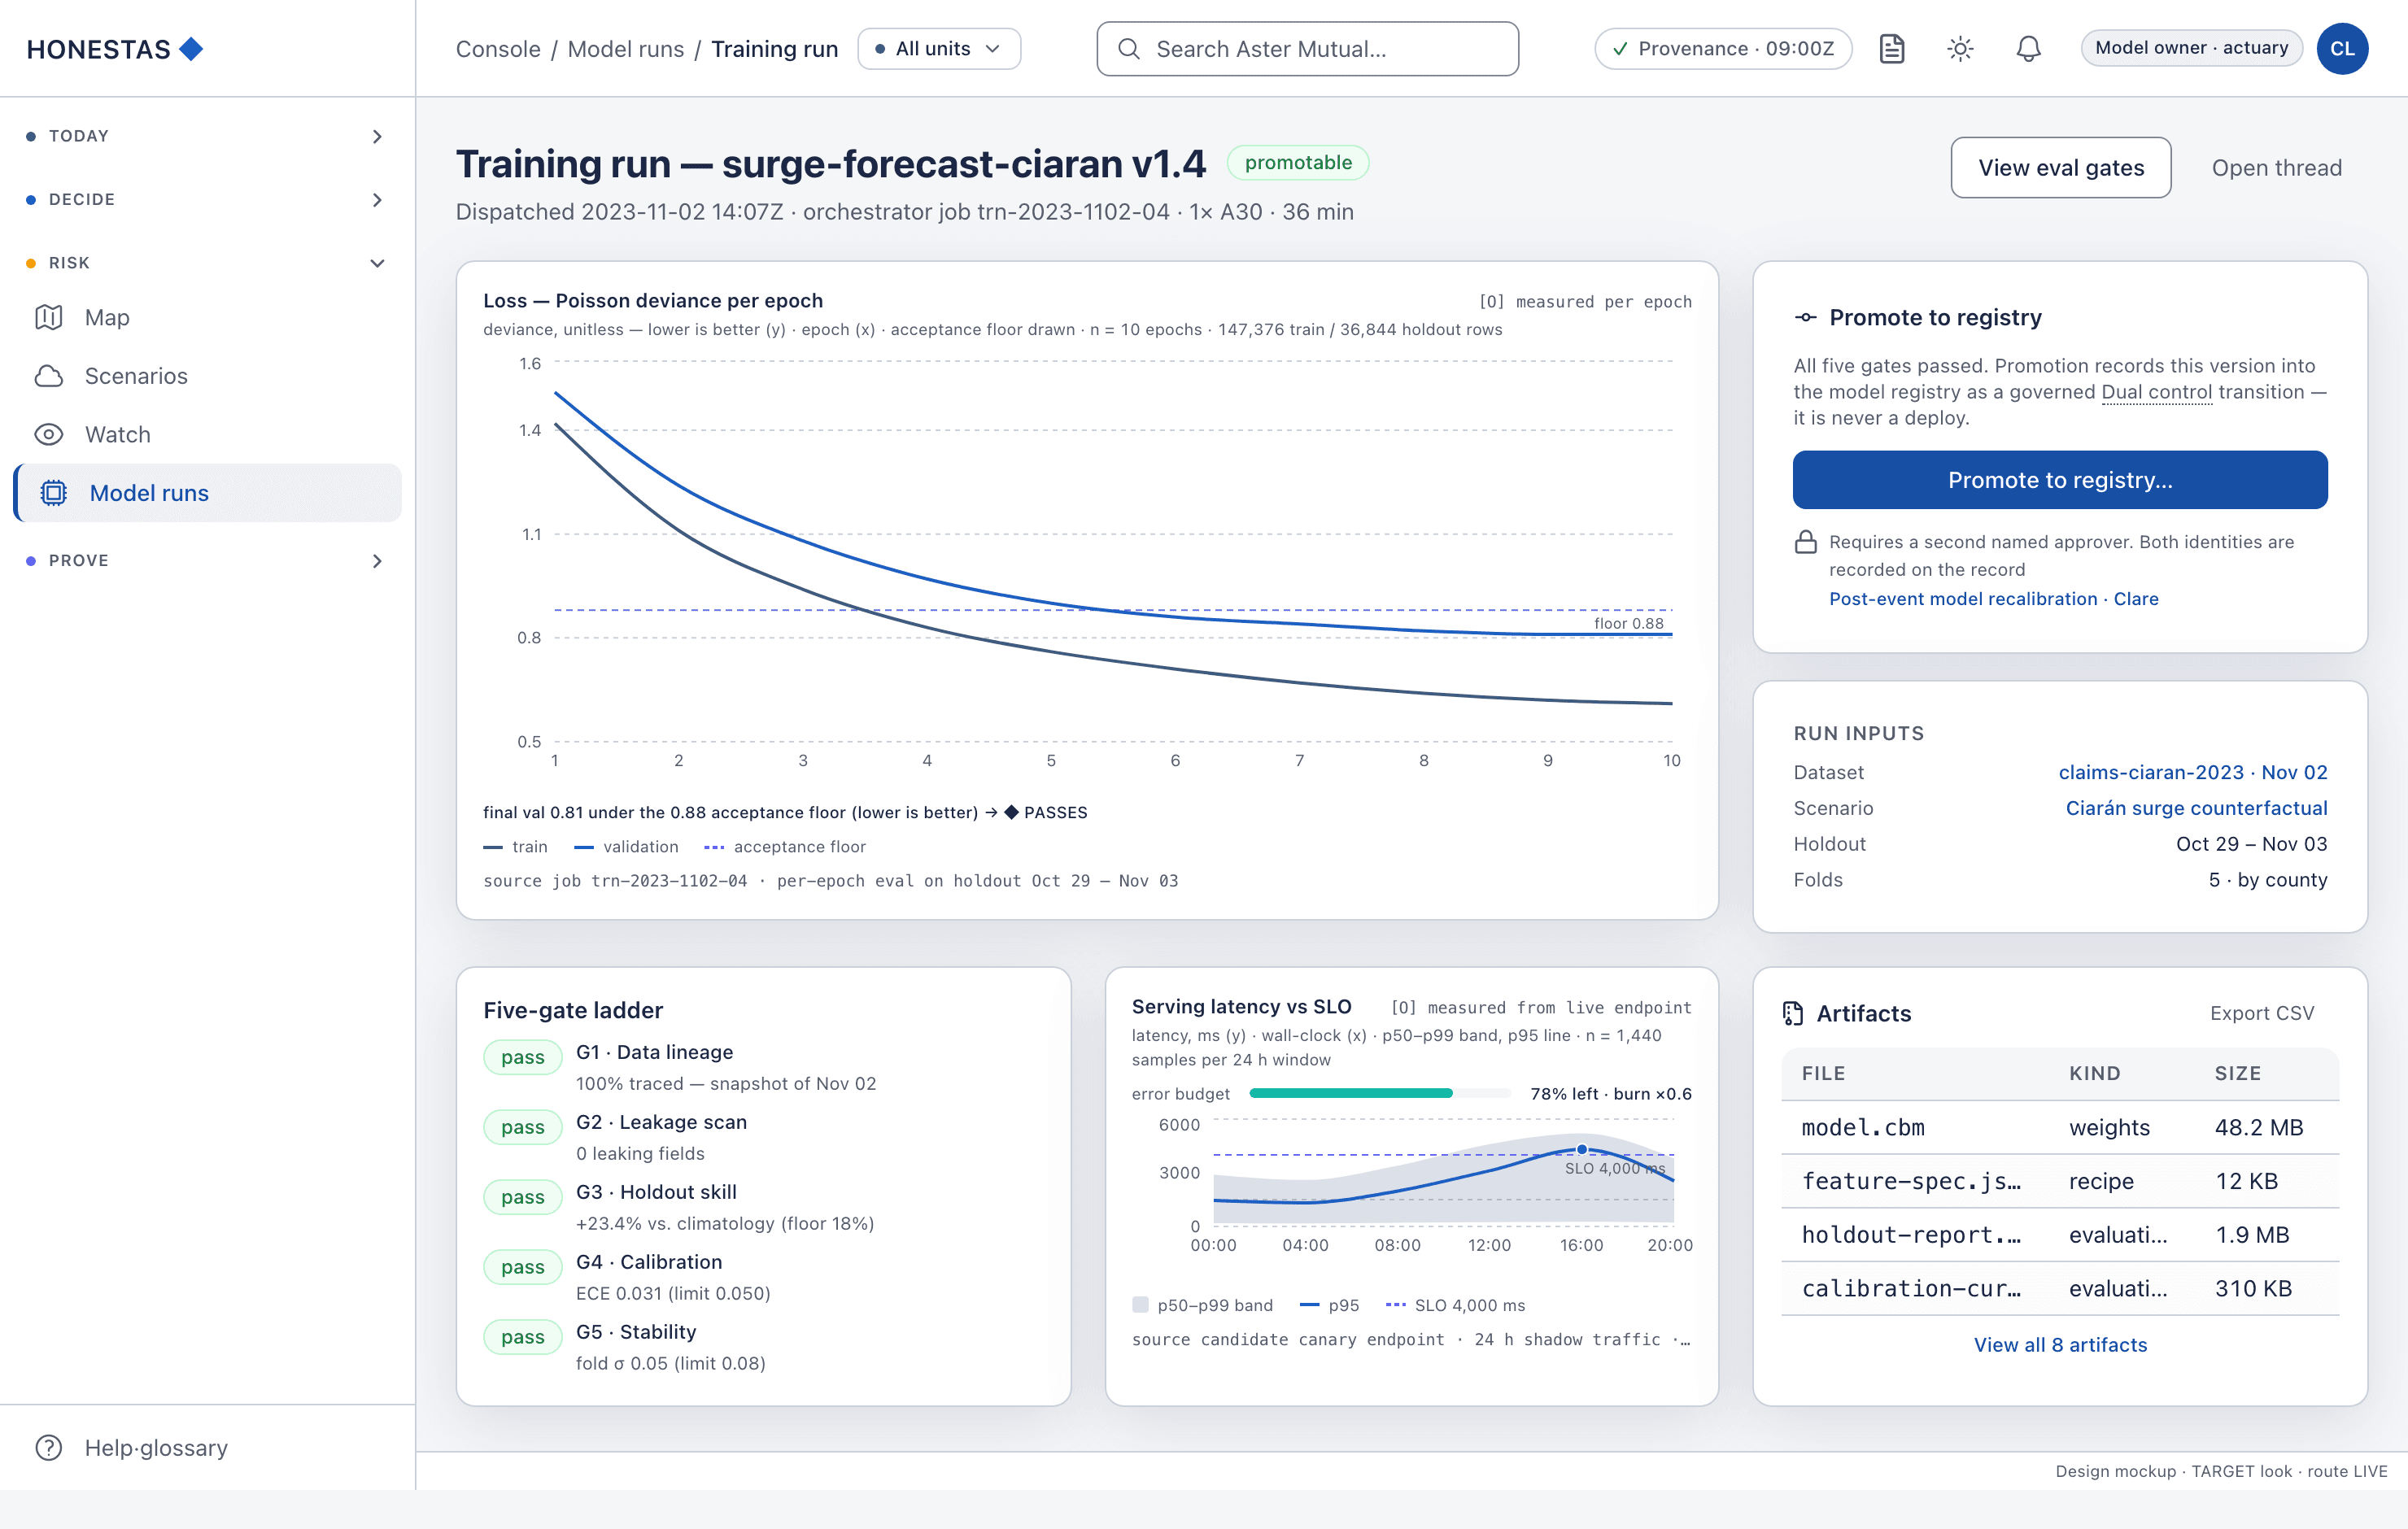Image resolution: width=2408 pixels, height=1529 pixels.
Task: Click the lock icon beside second approver note
Action: pos(1805,542)
